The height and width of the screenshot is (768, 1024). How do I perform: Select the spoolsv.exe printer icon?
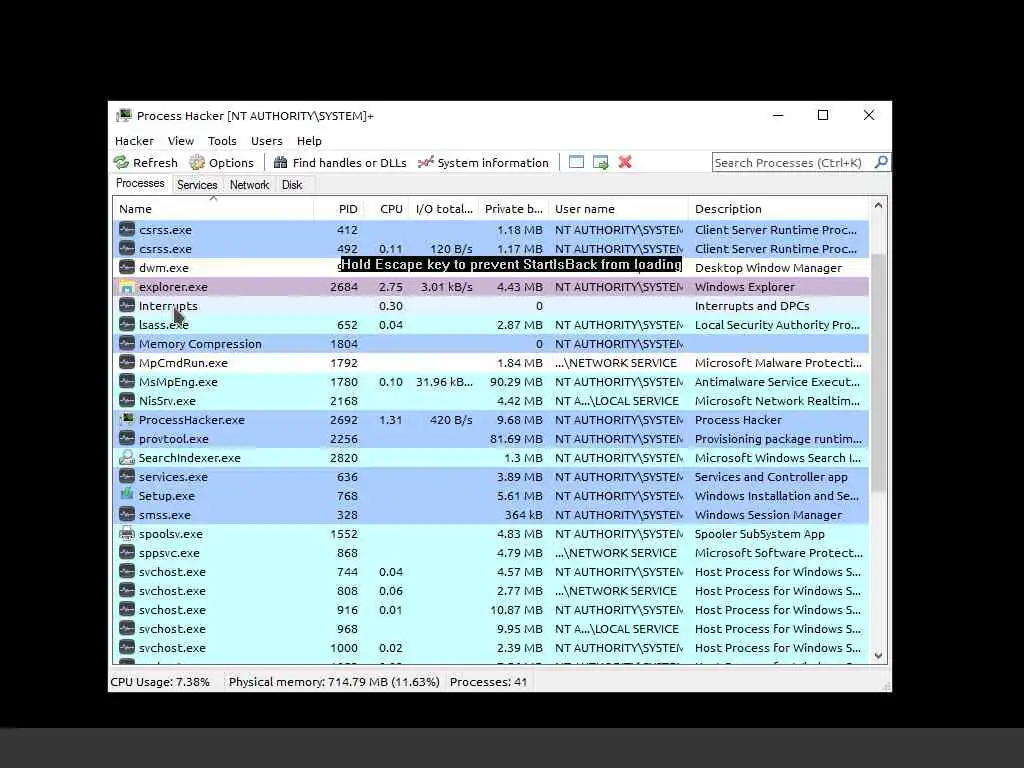pyautogui.click(x=127, y=534)
